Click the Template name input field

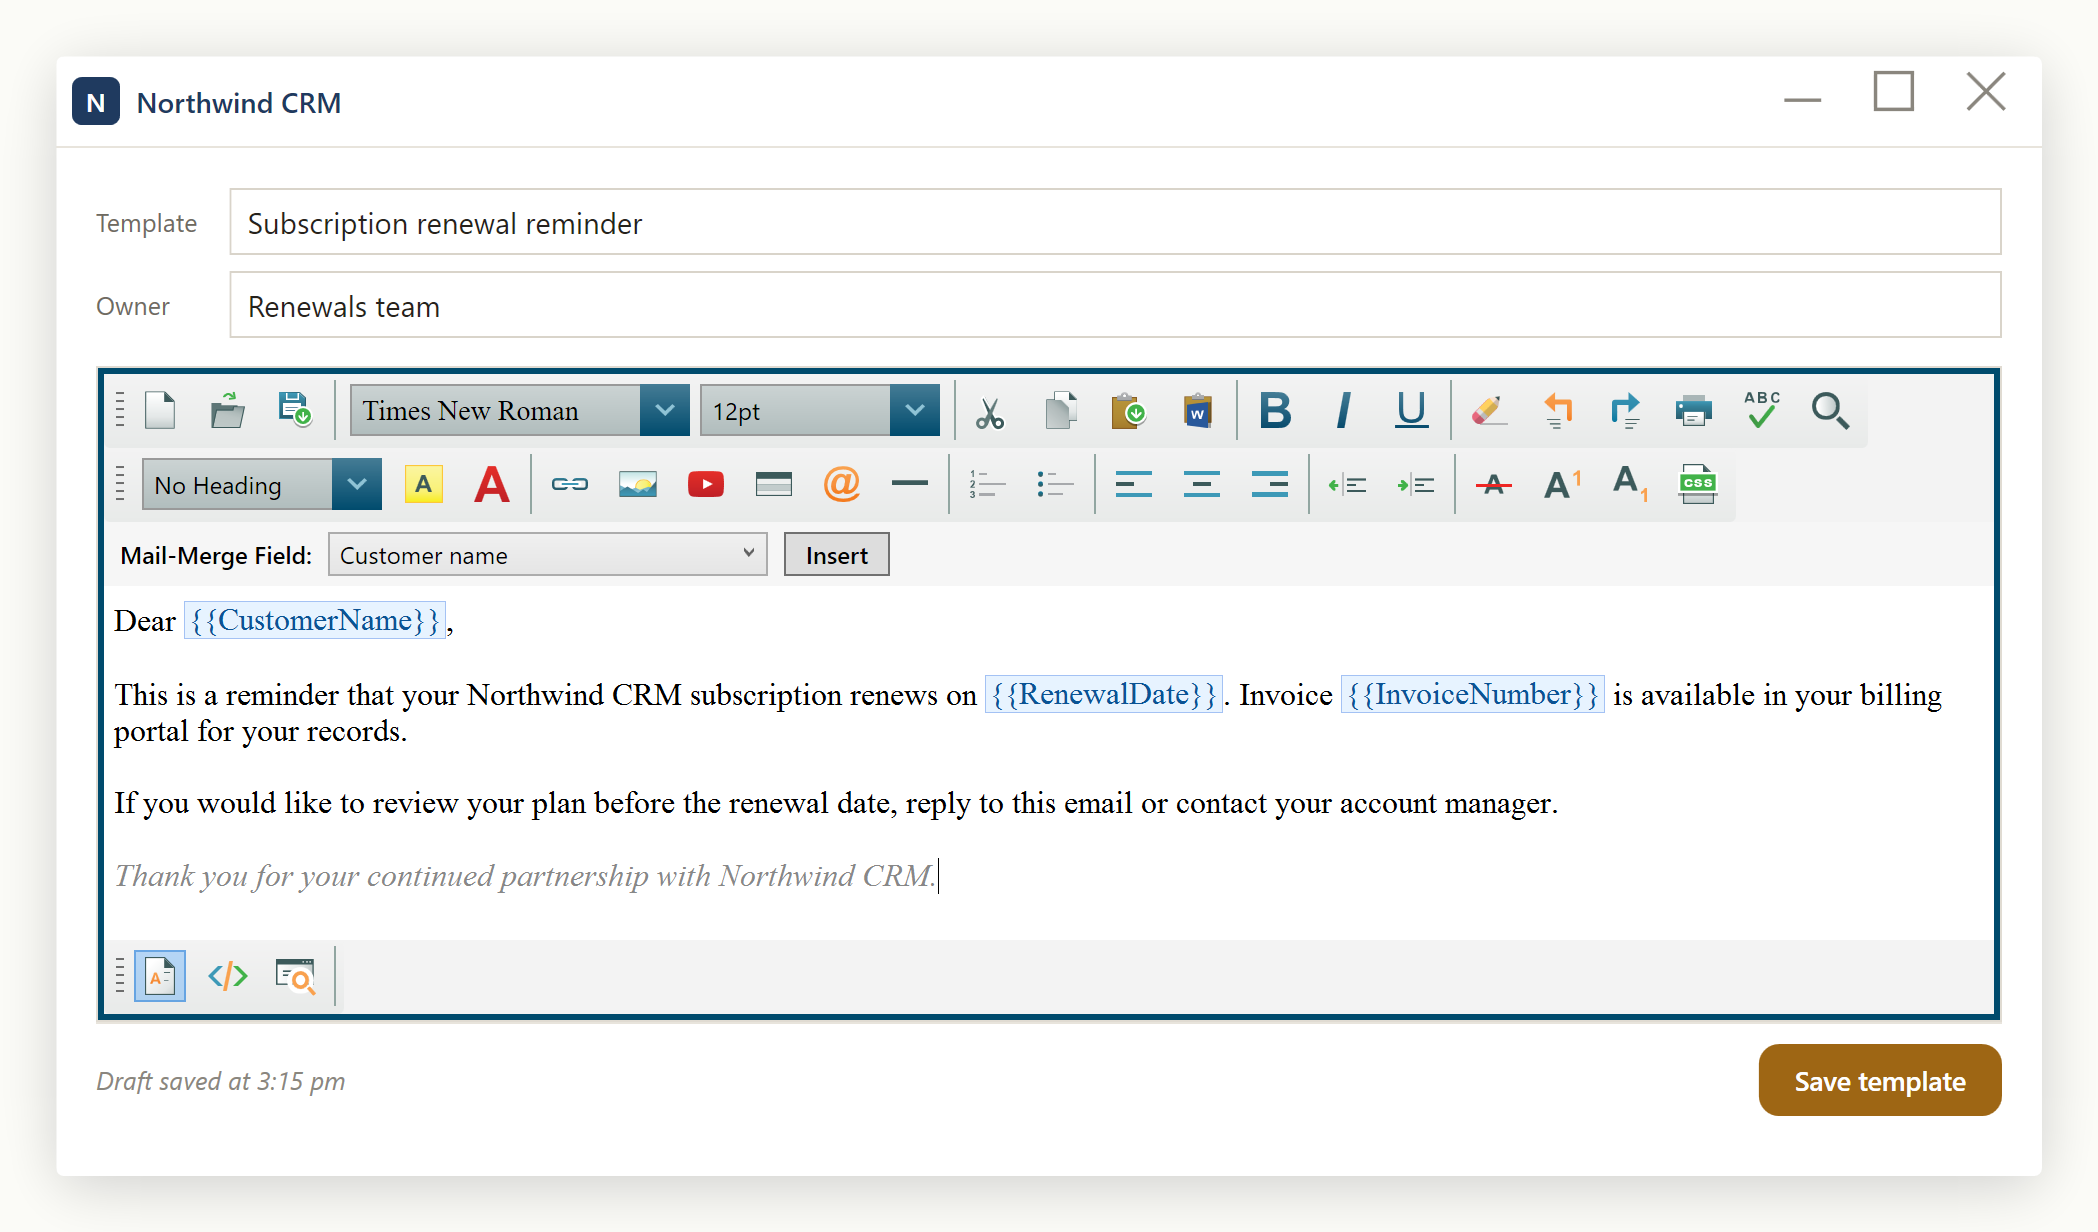[x=1115, y=222]
